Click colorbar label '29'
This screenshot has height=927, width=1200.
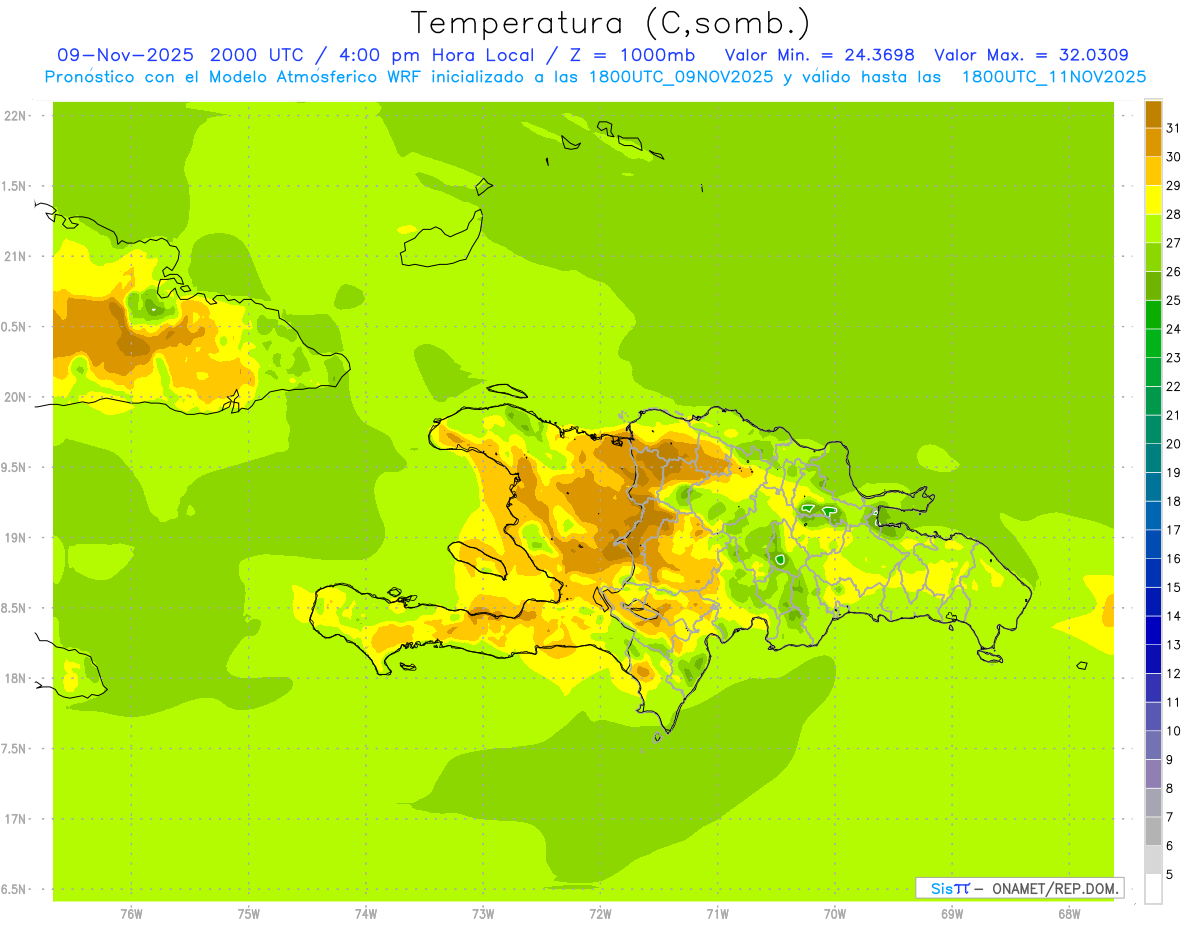(x=1174, y=185)
